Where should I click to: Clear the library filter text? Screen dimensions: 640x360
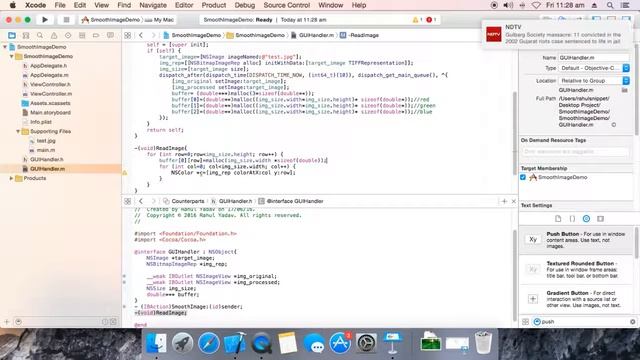[632, 322]
